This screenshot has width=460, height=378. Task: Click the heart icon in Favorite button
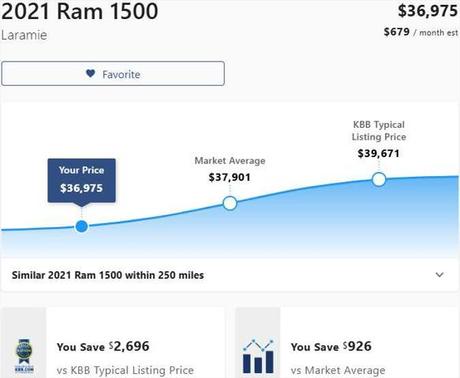click(90, 73)
